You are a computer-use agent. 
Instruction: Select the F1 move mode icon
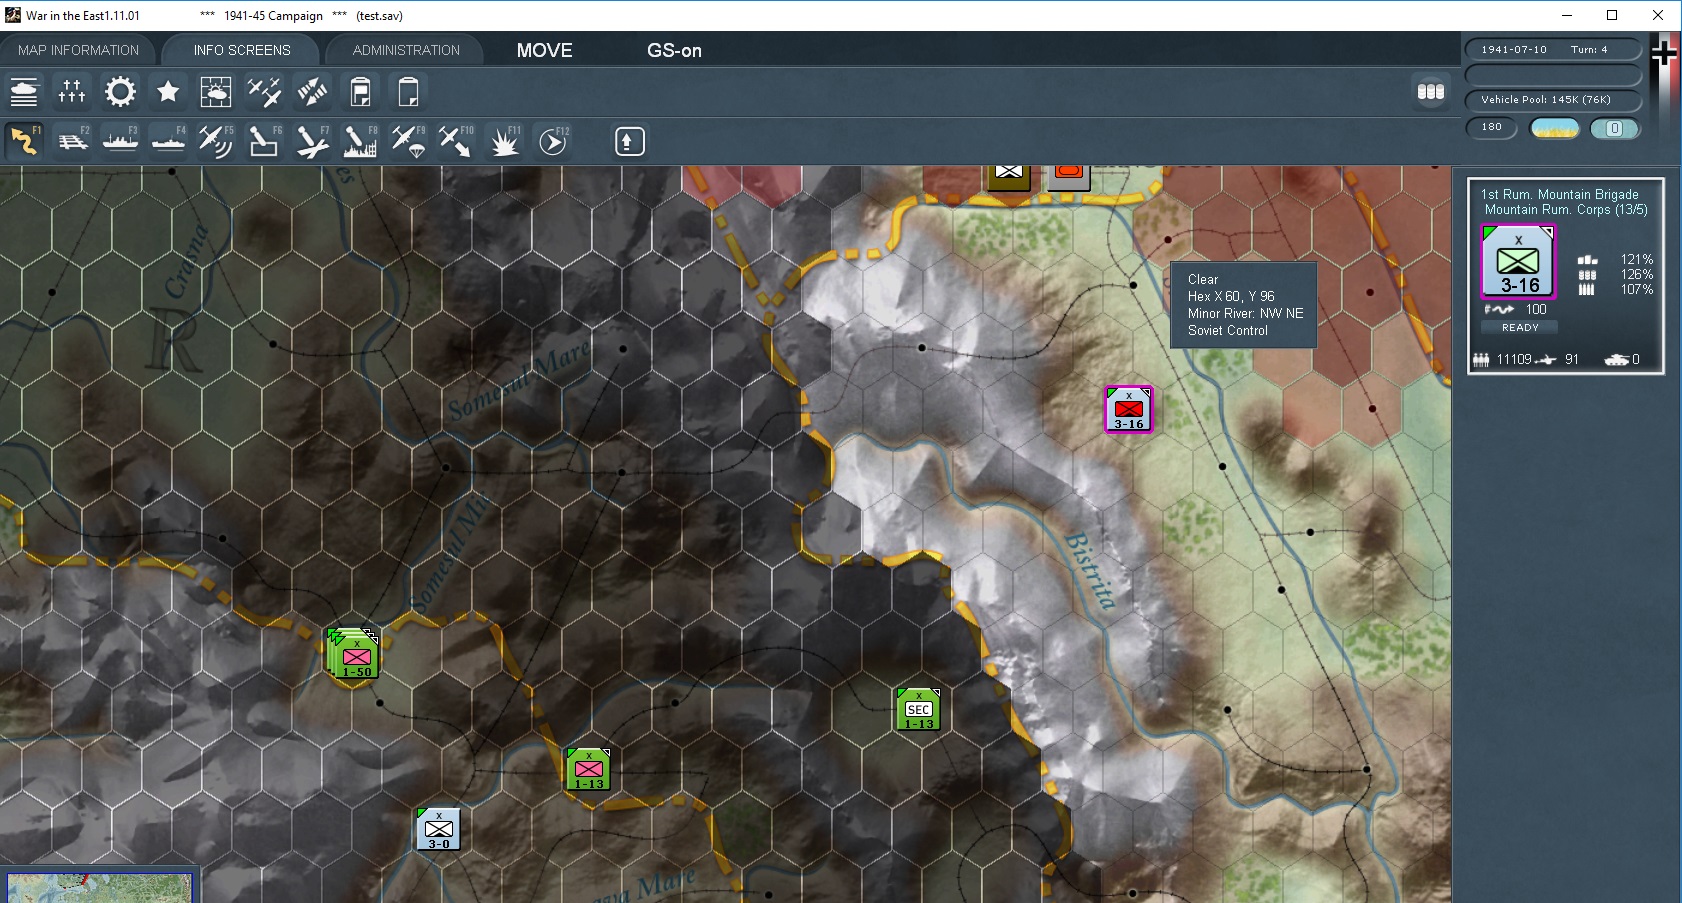(24, 141)
